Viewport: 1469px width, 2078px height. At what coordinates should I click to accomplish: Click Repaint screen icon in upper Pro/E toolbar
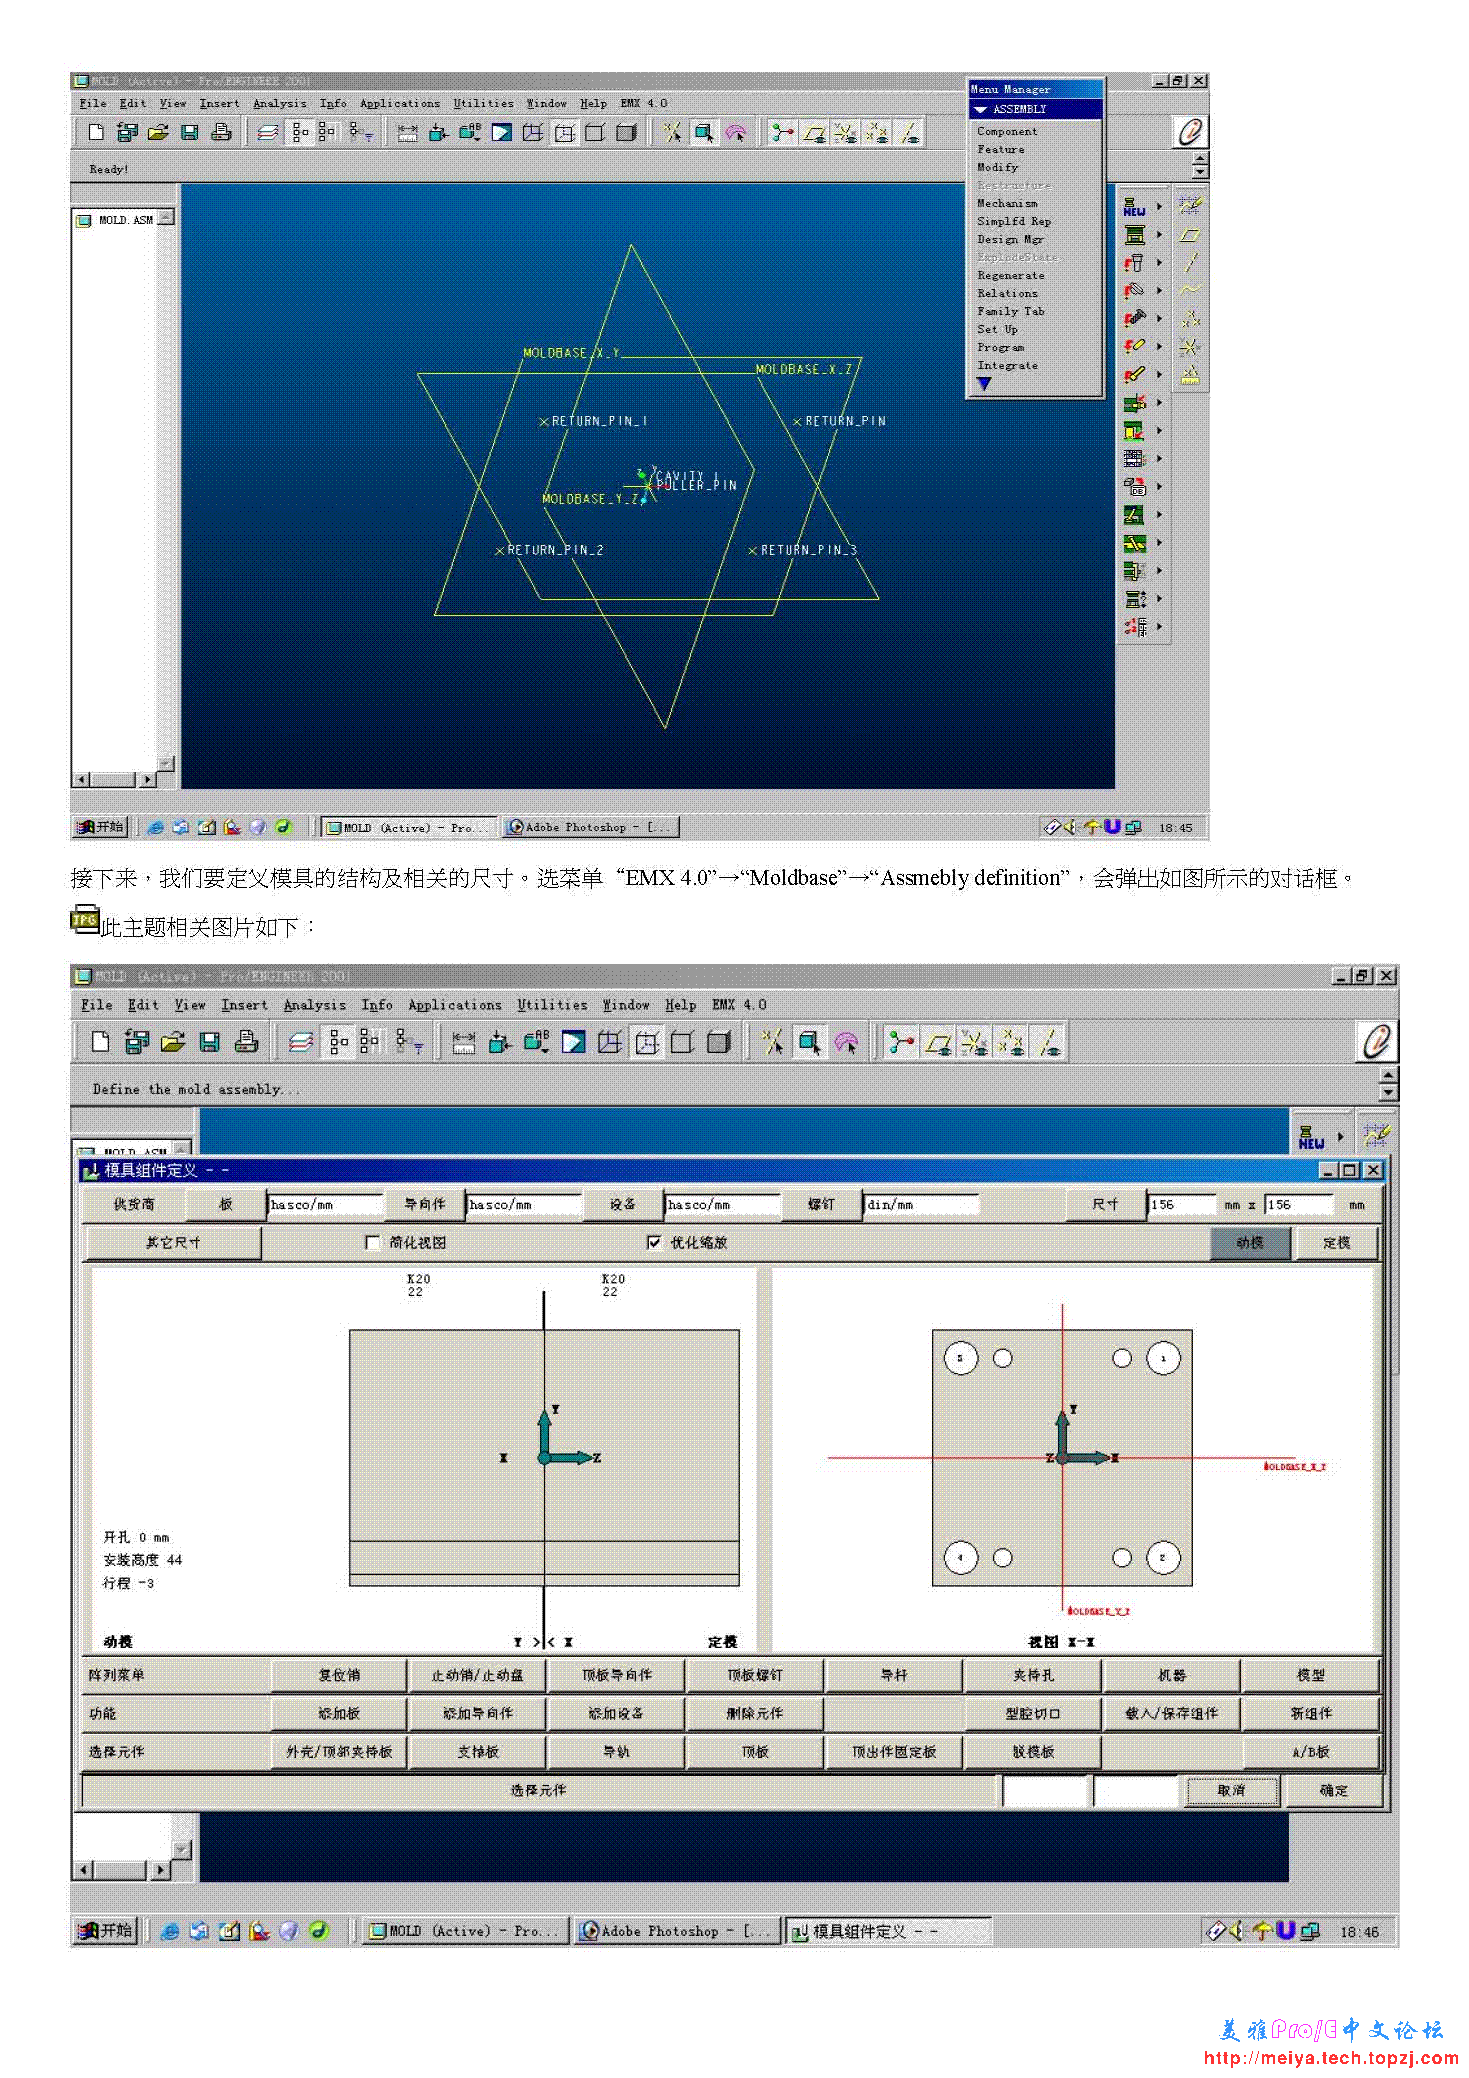tap(502, 132)
